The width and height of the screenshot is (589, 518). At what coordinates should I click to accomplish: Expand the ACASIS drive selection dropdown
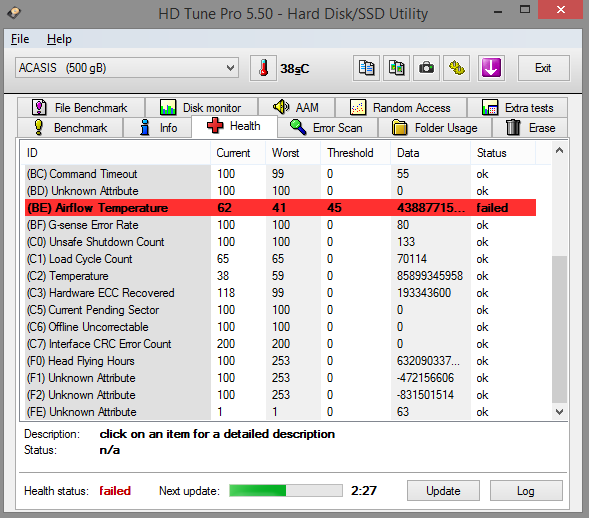coord(127,68)
